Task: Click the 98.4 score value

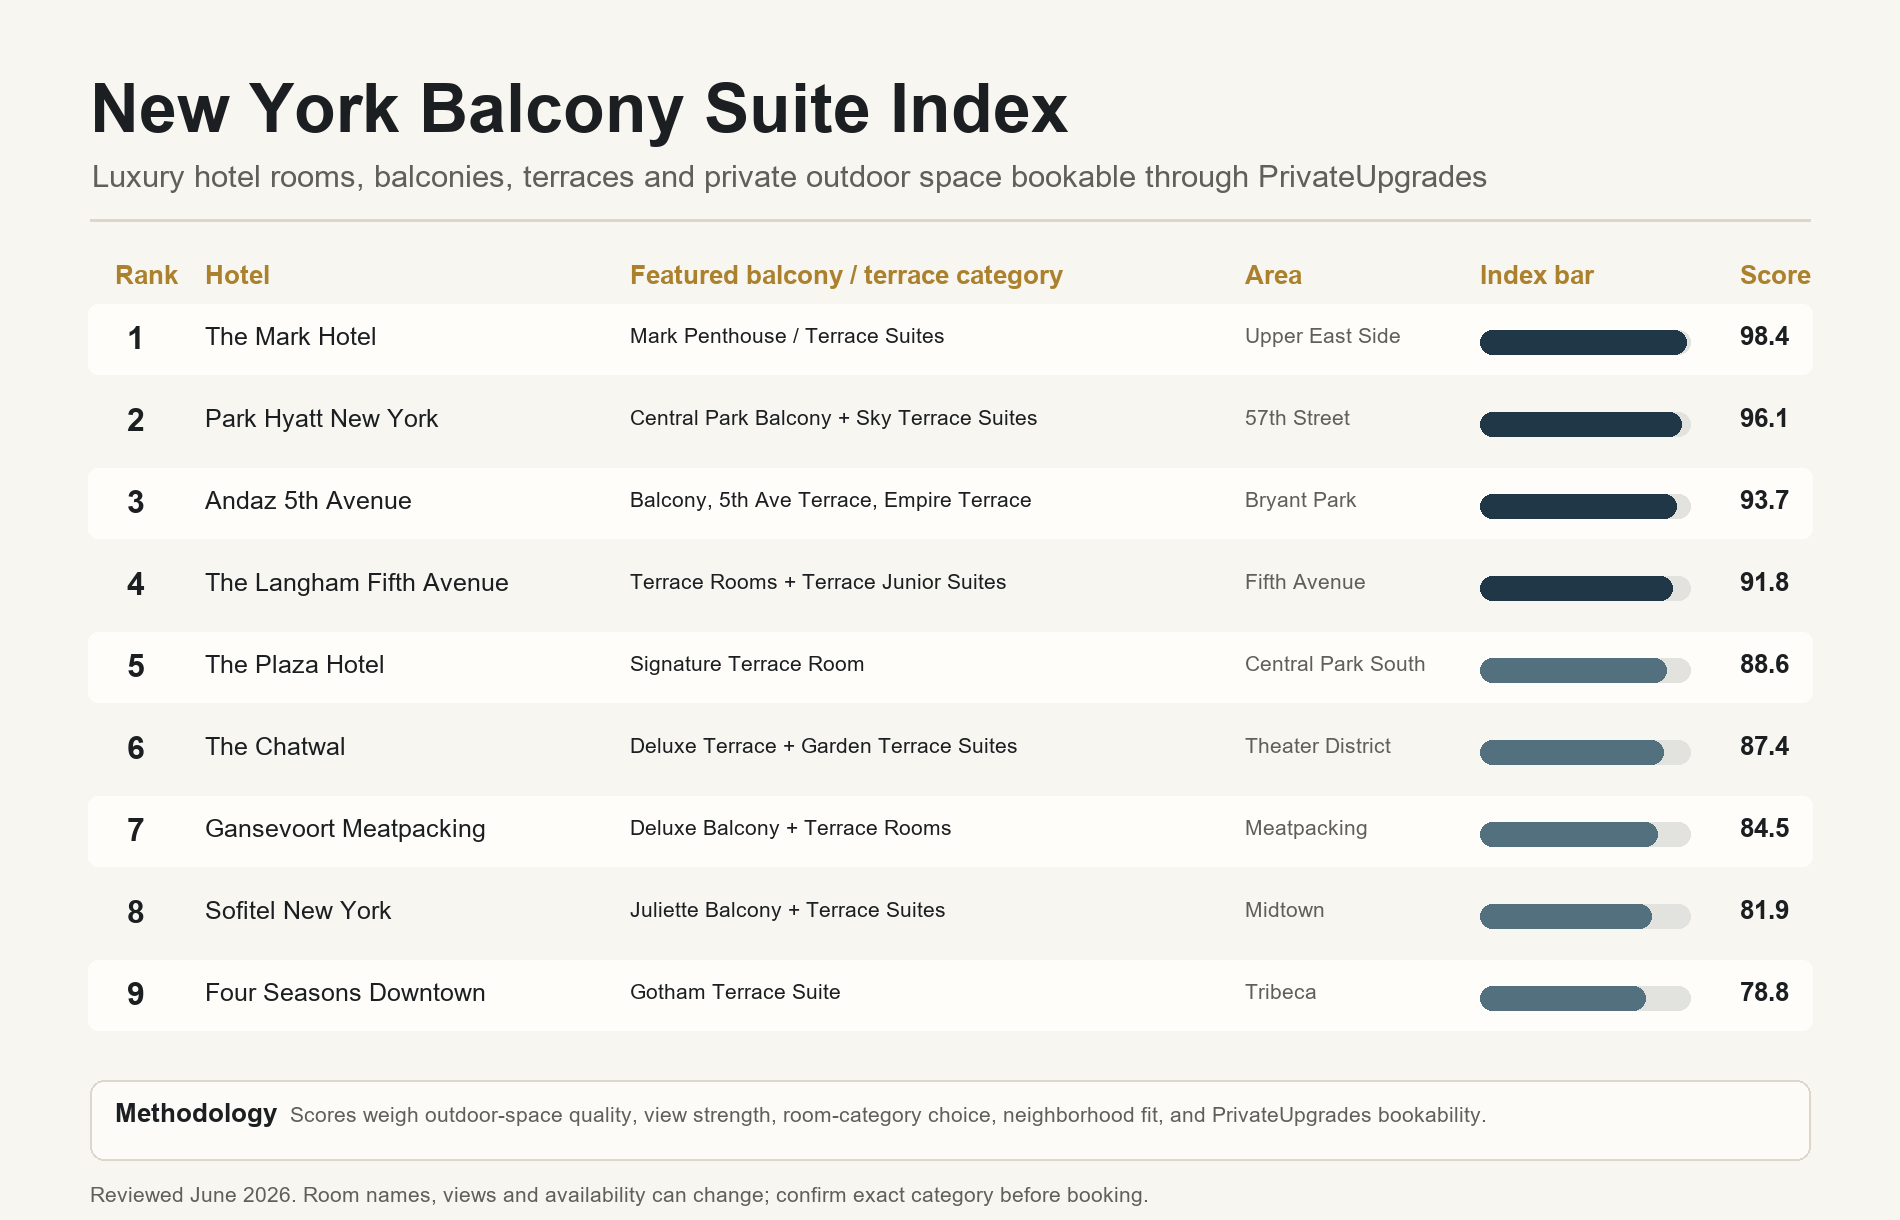Action: coord(1764,336)
